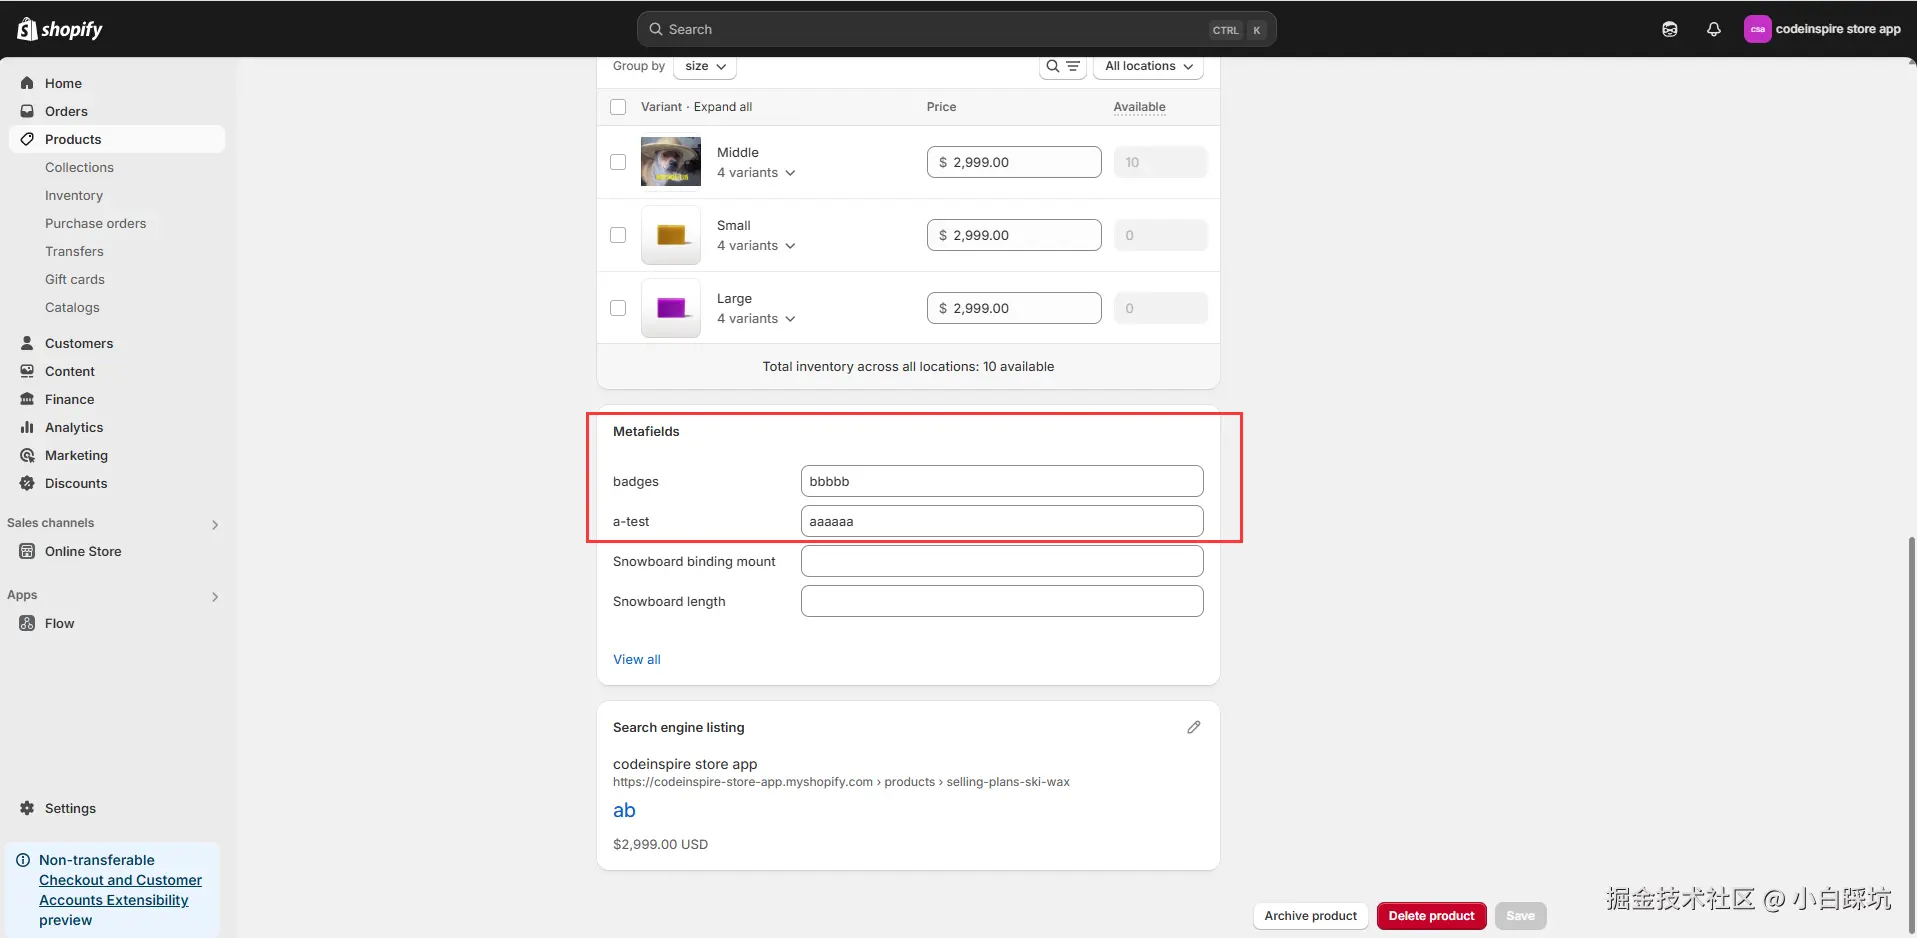This screenshot has height=938, width=1917.
Task: Tick the select-all variants checkbox
Action: (x=618, y=107)
